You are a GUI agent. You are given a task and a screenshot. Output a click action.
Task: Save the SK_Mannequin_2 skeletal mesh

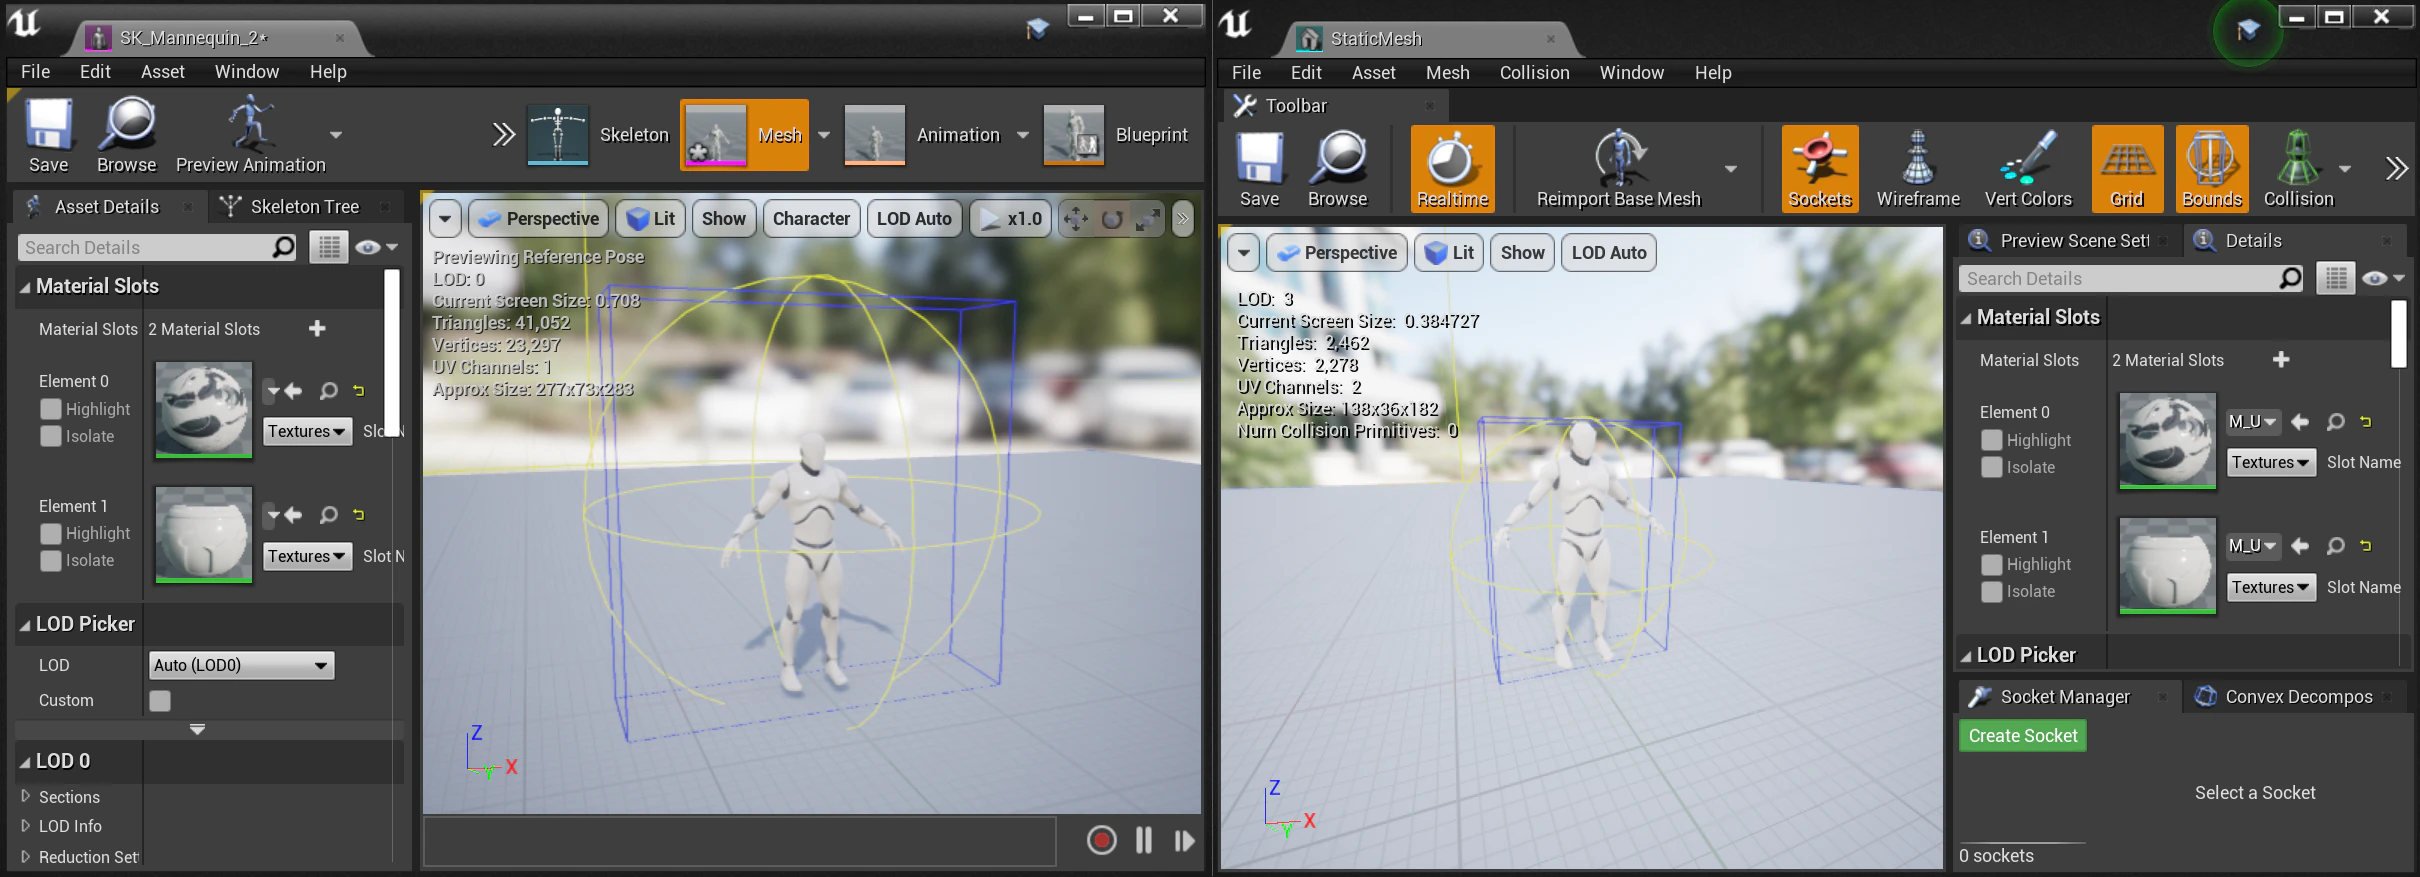48,135
